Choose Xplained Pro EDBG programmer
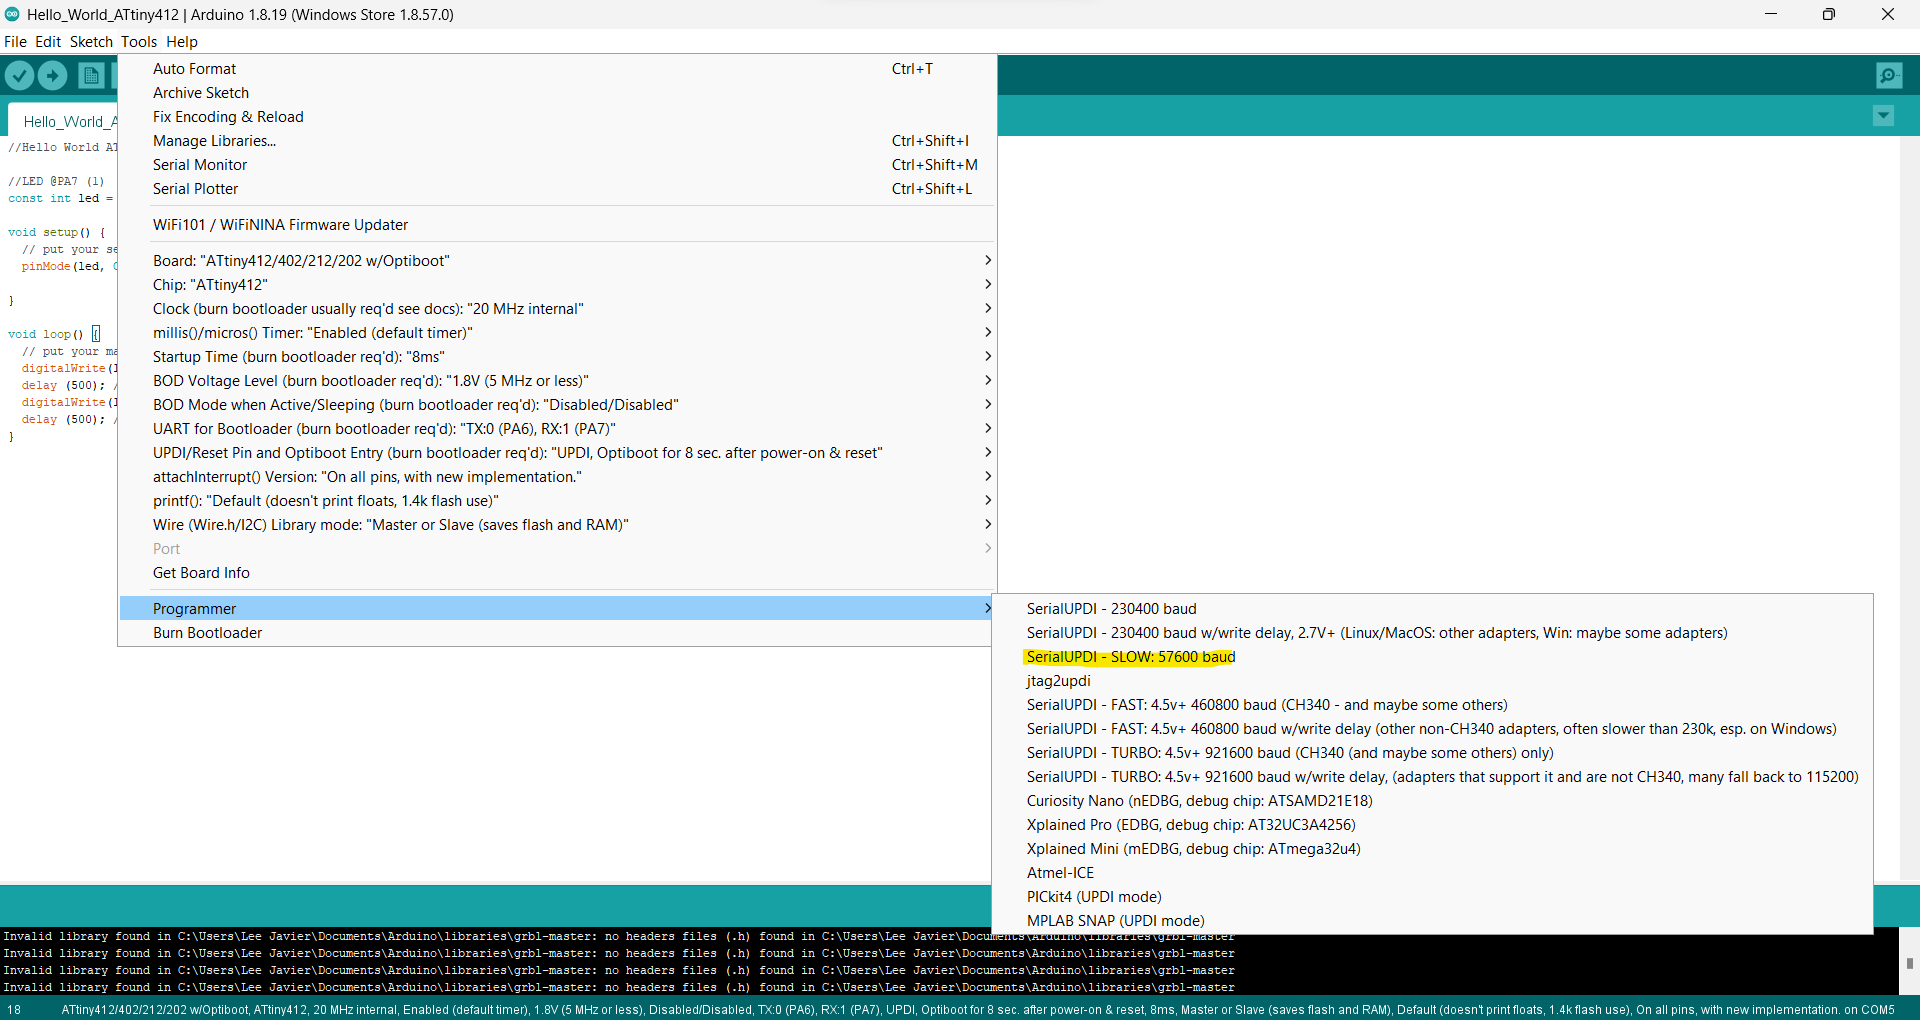1920x1020 pixels. pos(1432,825)
